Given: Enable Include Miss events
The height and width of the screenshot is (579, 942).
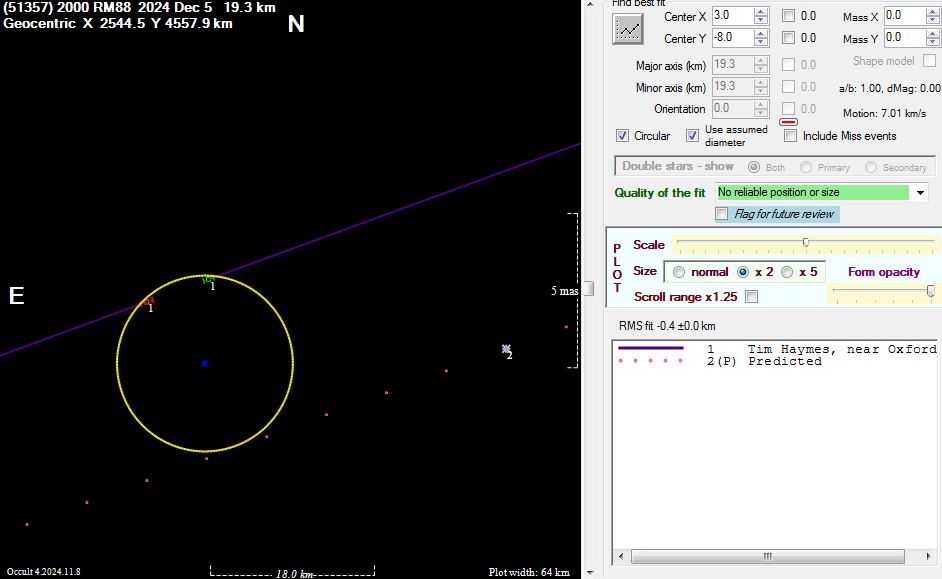Looking at the screenshot, I should pyautogui.click(x=790, y=136).
